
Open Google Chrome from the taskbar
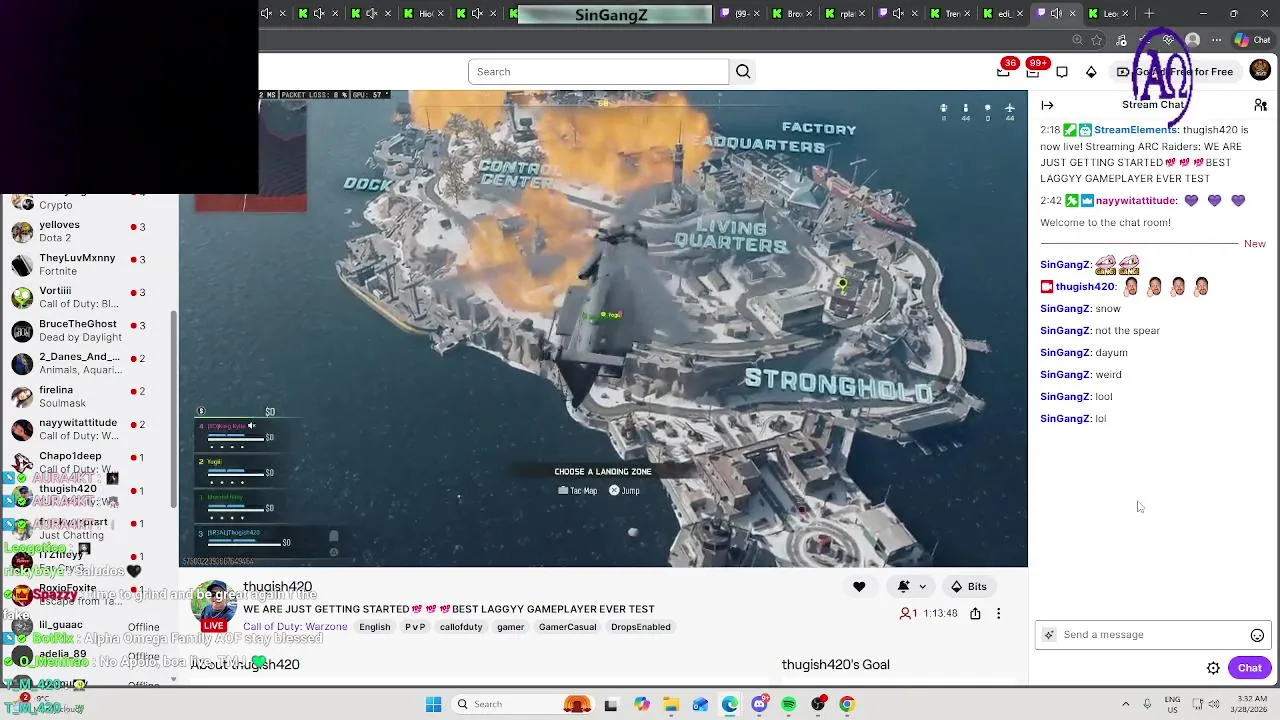847,704
